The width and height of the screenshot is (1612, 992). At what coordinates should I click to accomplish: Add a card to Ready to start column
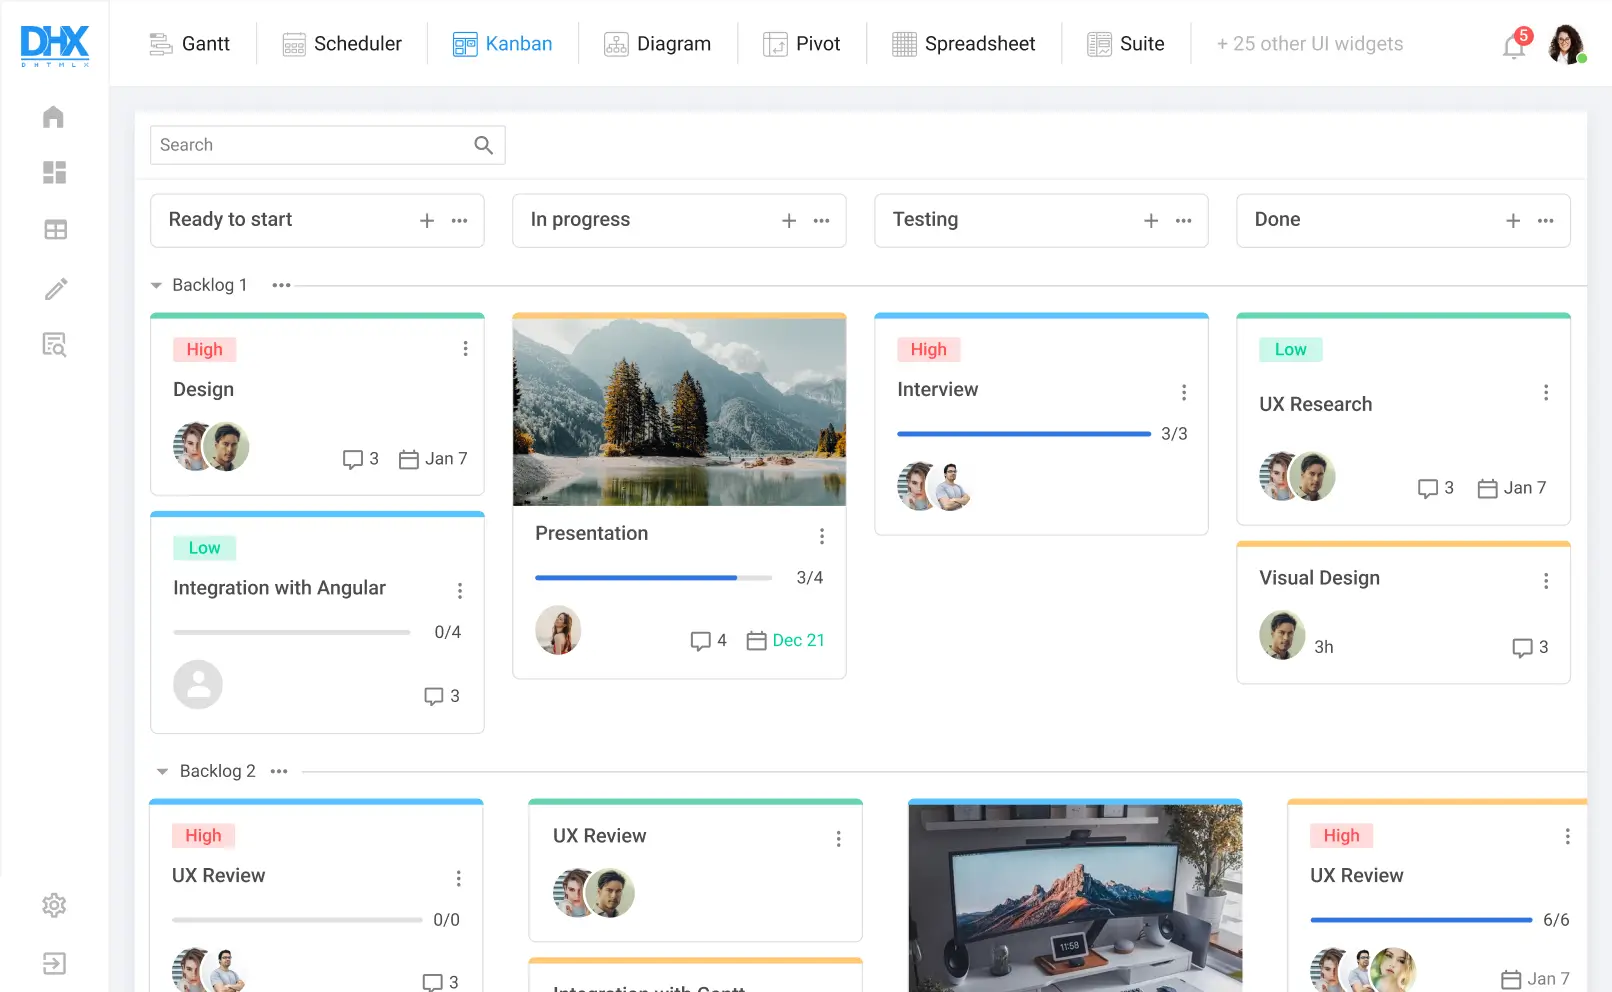tap(427, 221)
